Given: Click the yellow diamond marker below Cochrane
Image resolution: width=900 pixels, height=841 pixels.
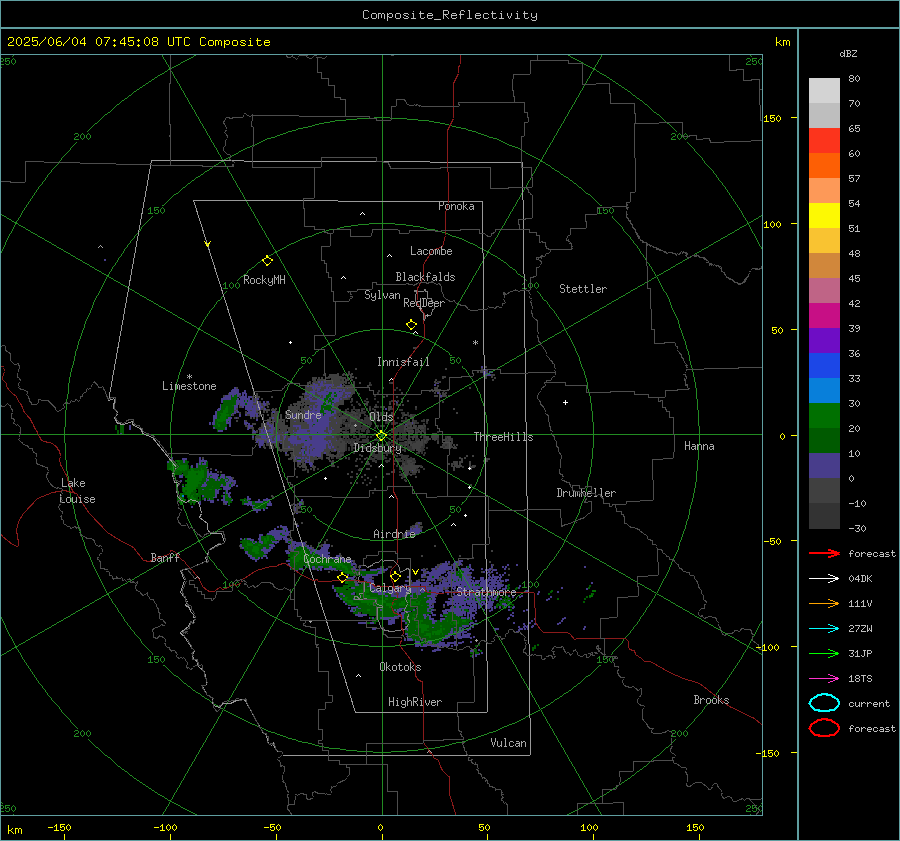Looking at the screenshot, I should pos(343,578).
